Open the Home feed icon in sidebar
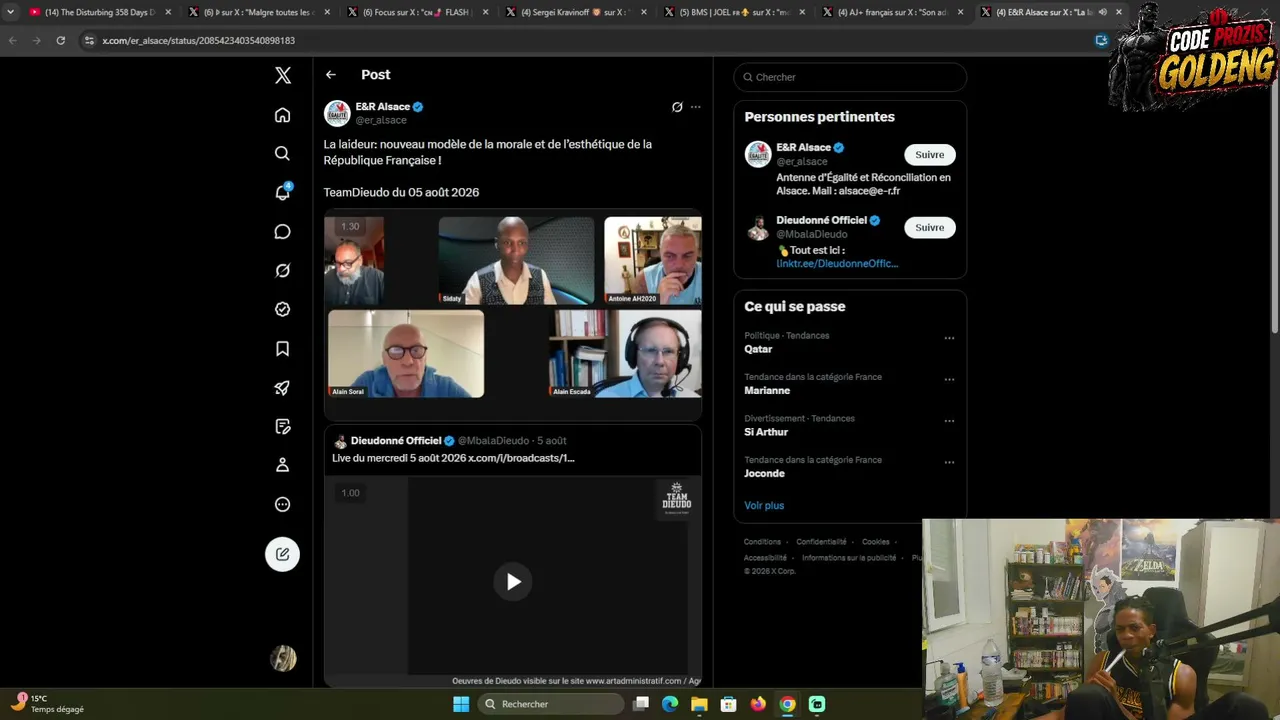Screen dimensions: 1280x720 [x=283, y=115]
